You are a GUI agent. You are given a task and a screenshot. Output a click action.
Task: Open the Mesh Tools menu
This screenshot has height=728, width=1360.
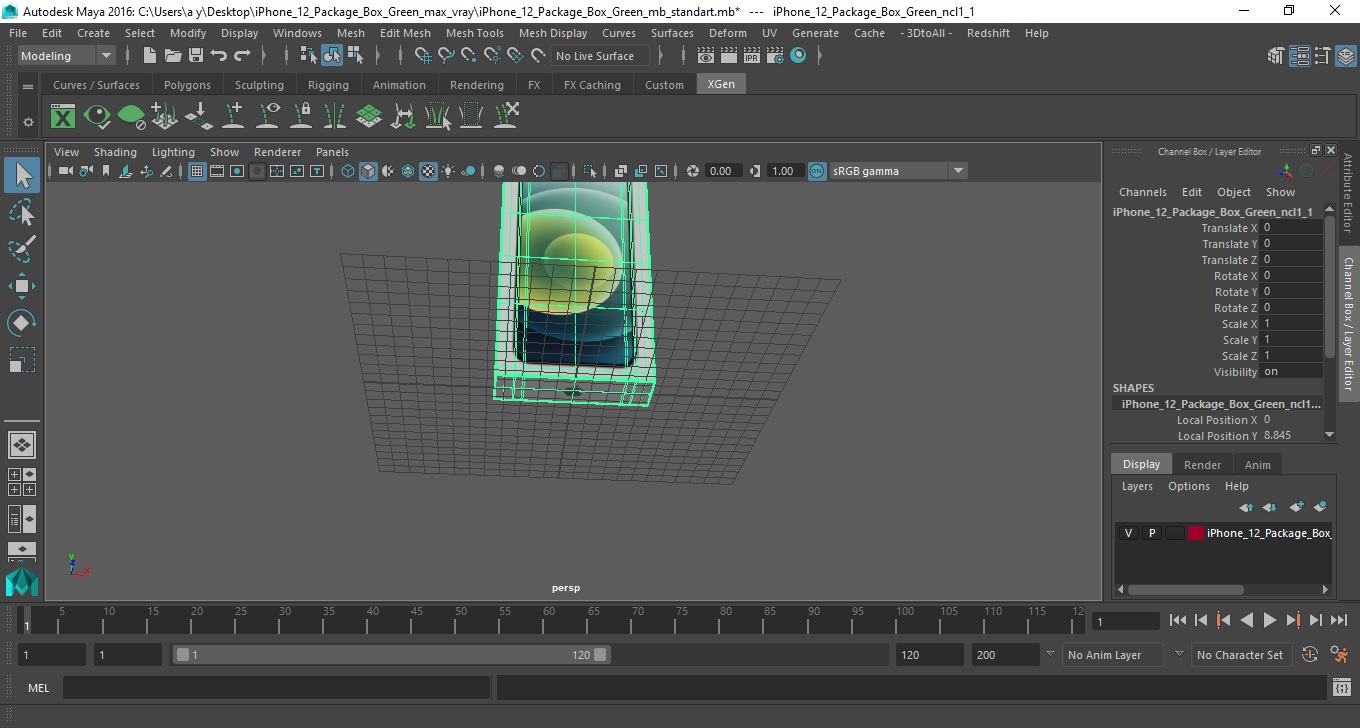pos(474,33)
